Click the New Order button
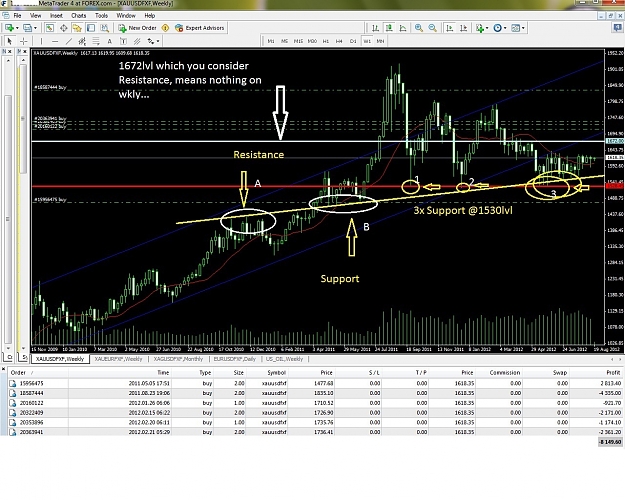This screenshot has height=500, width=625. tap(138, 28)
